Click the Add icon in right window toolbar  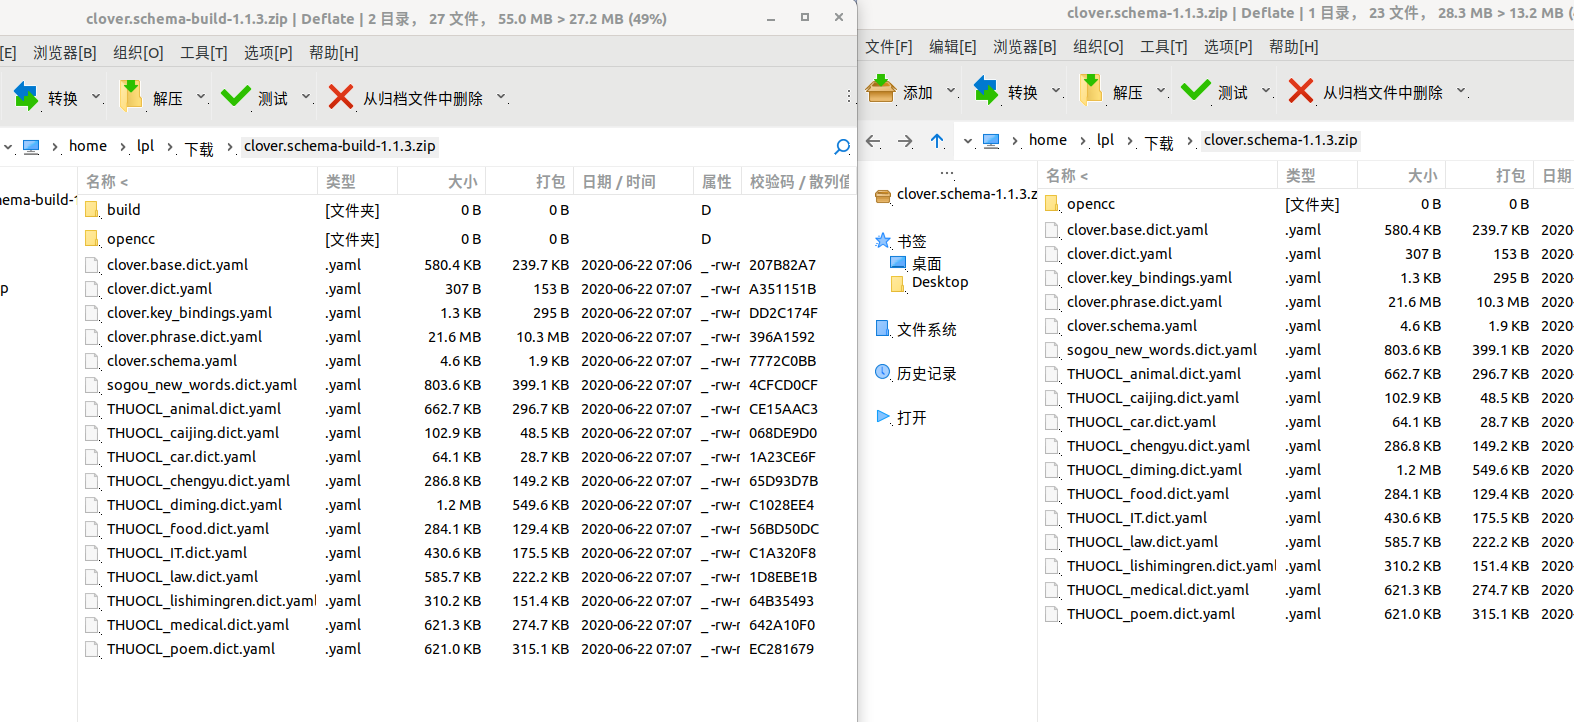[881, 90]
